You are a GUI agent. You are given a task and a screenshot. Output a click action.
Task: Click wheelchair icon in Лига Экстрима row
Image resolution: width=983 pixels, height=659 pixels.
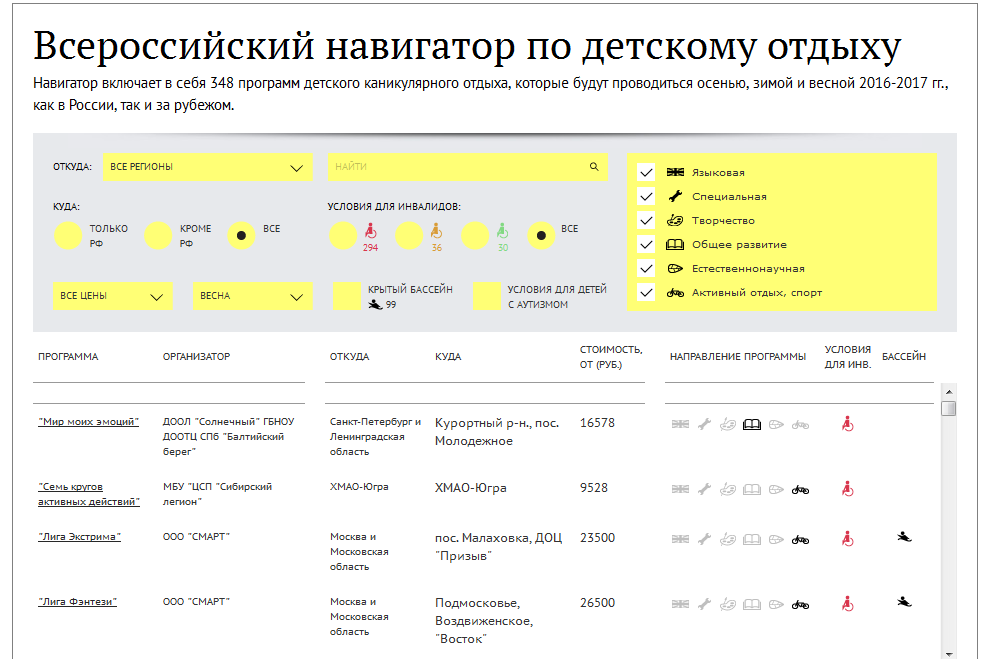tap(848, 539)
